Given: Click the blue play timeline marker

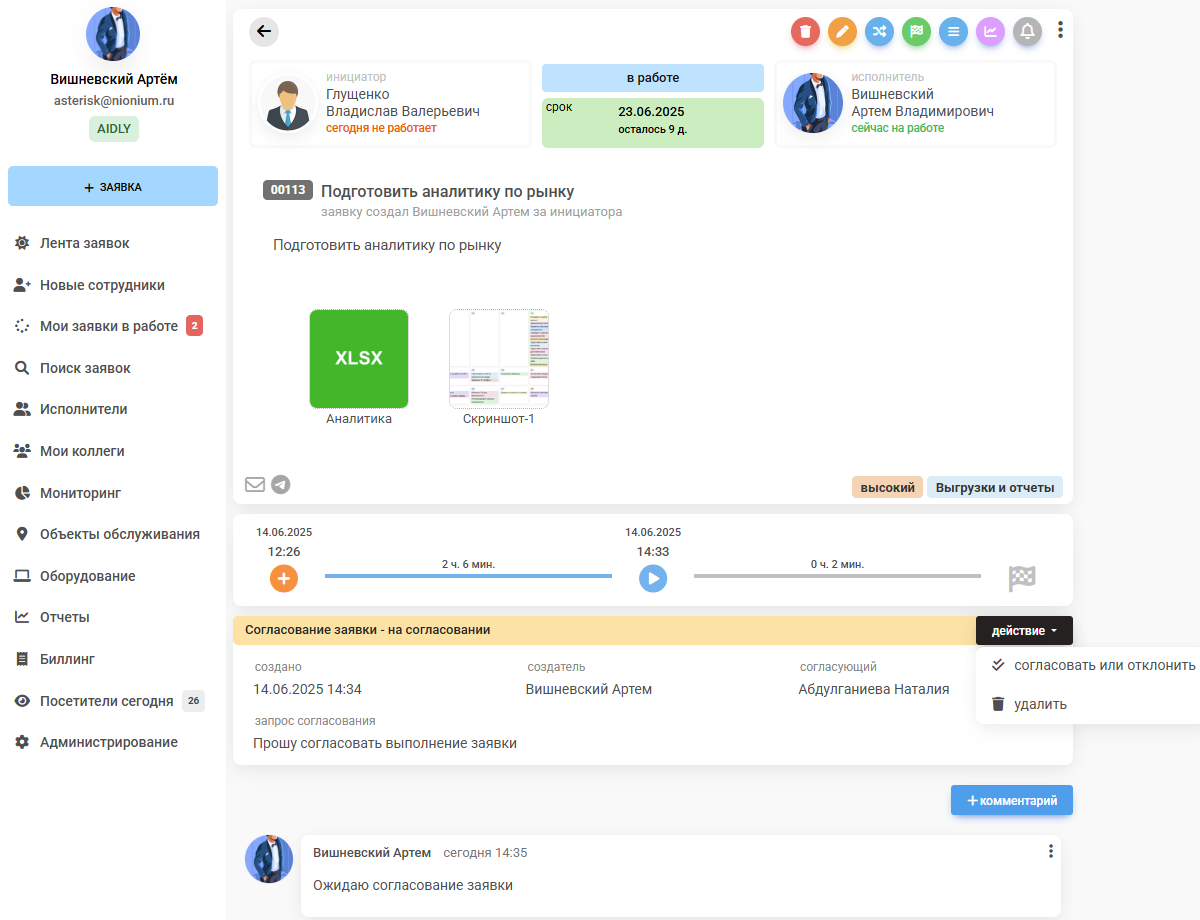Looking at the screenshot, I should click(x=653, y=578).
